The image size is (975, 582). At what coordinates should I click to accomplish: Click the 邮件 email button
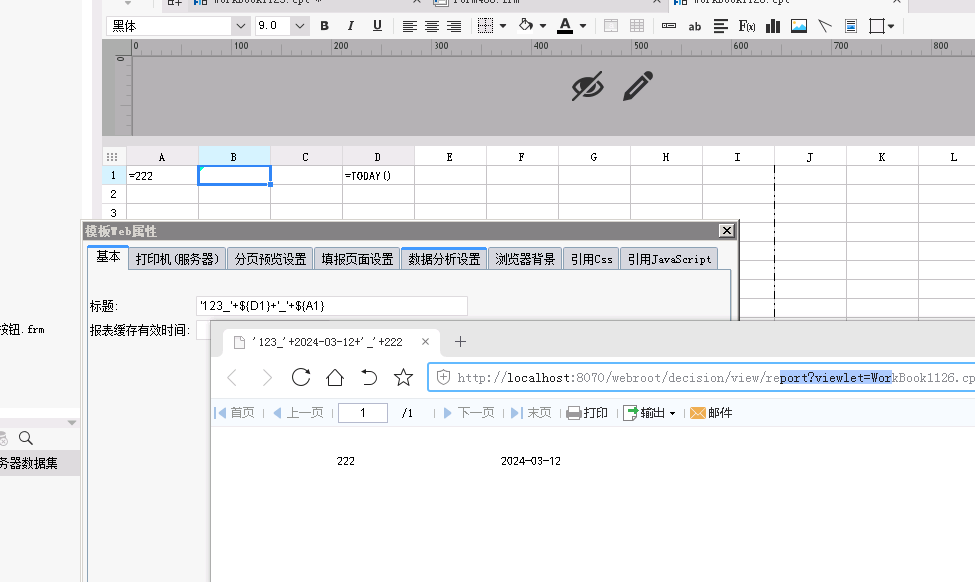pyautogui.click(x=711, y=413)
